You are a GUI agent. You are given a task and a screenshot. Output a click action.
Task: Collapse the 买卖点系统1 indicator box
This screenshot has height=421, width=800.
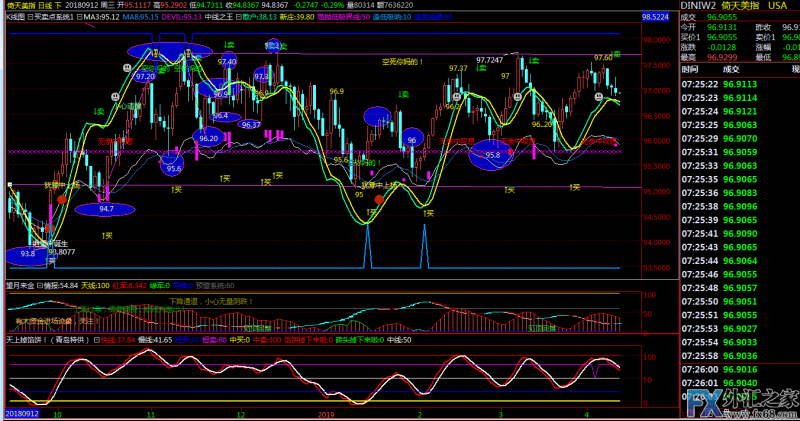30,17
